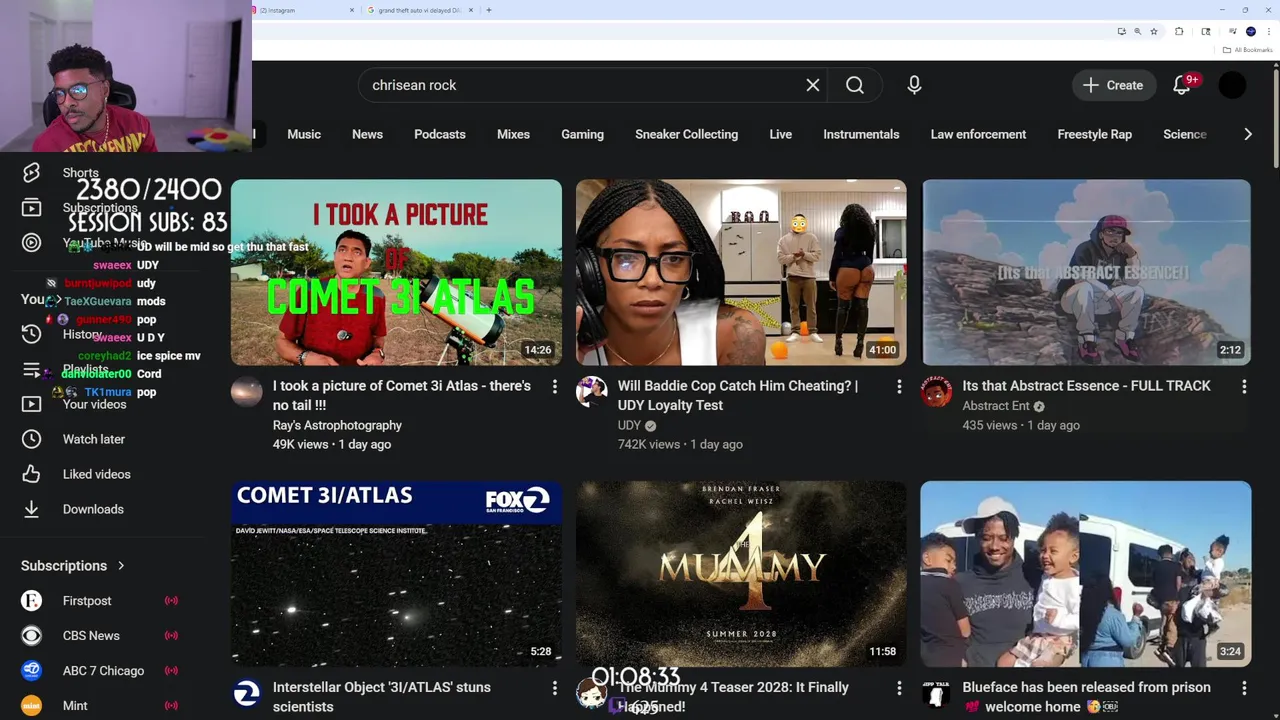Image resolution: width=1280 pixels, height=720 pixels.
Task: Open more options for Baddie Cop video
Action: [899, 386]
